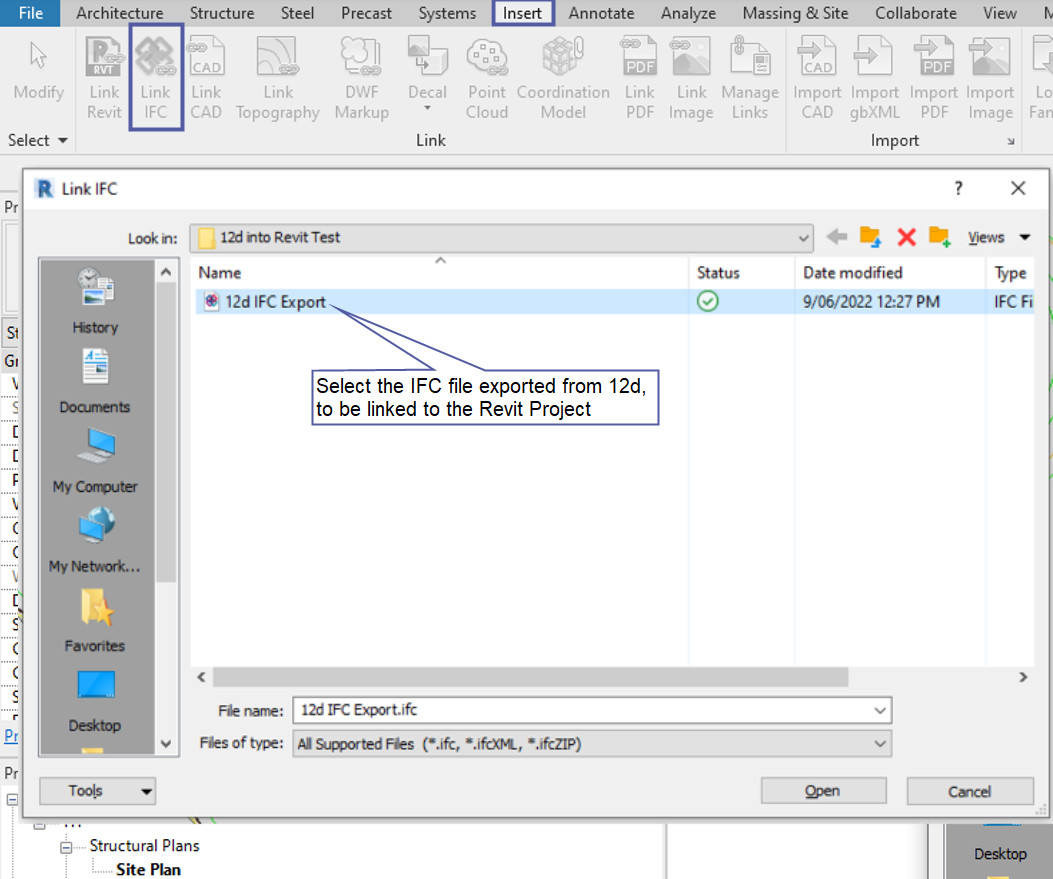This screenshot has width=1053, height=879.
Task: Open the Views dropdown menu
Action: pos(999,237)
